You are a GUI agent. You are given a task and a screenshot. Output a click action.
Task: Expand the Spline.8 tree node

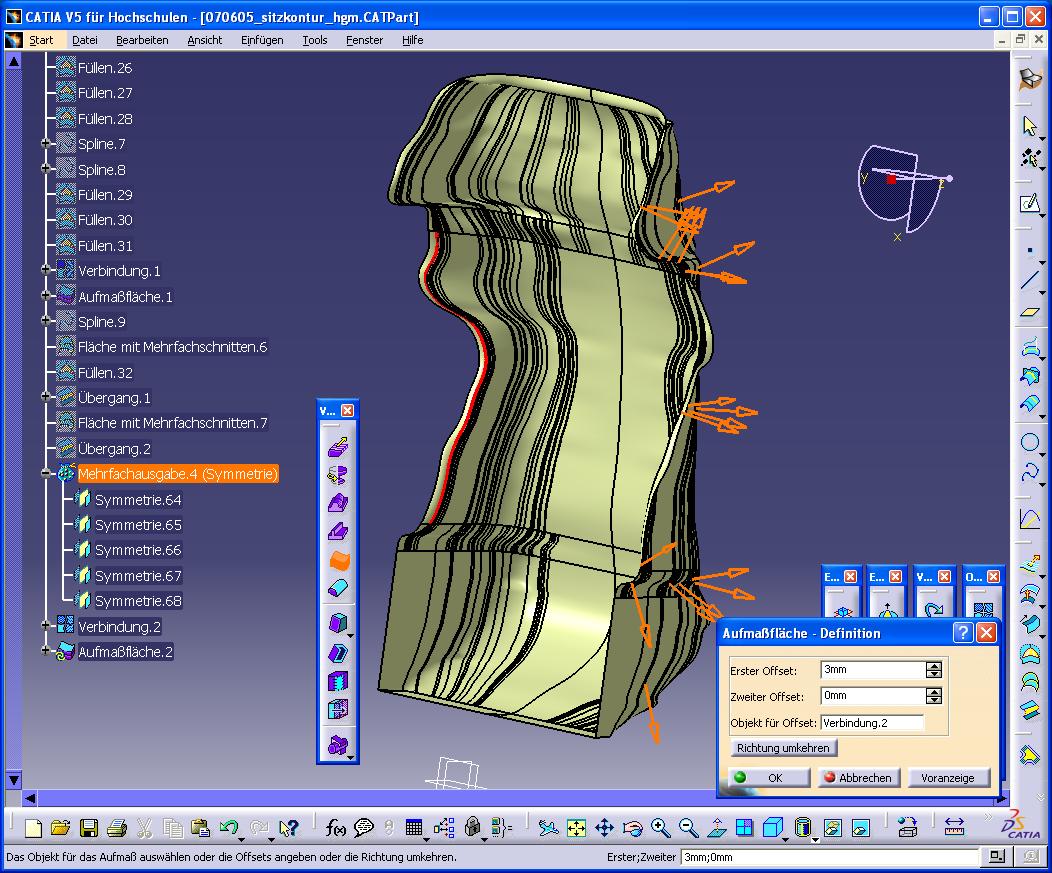(x=46, y=168)
